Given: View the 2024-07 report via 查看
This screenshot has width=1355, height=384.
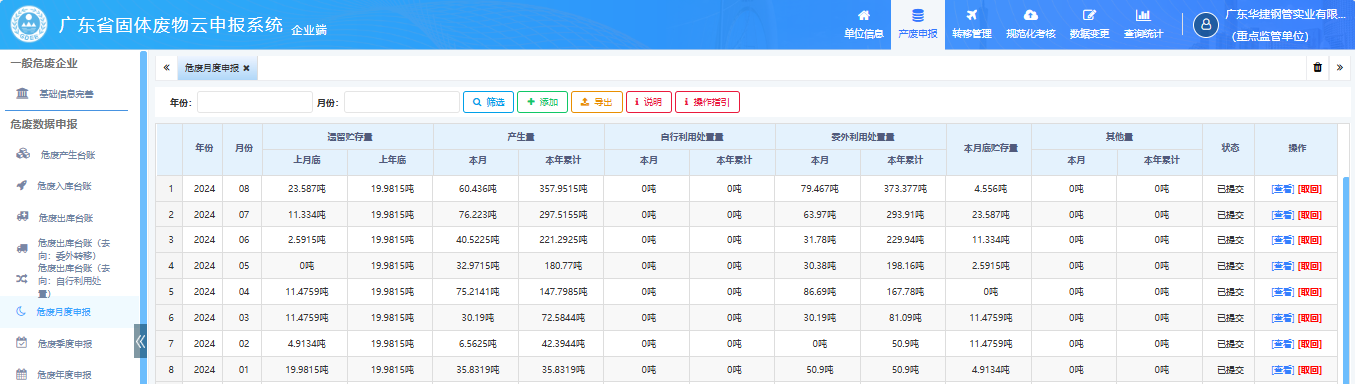Looking at the screenshot, I should pos(1282,214).
